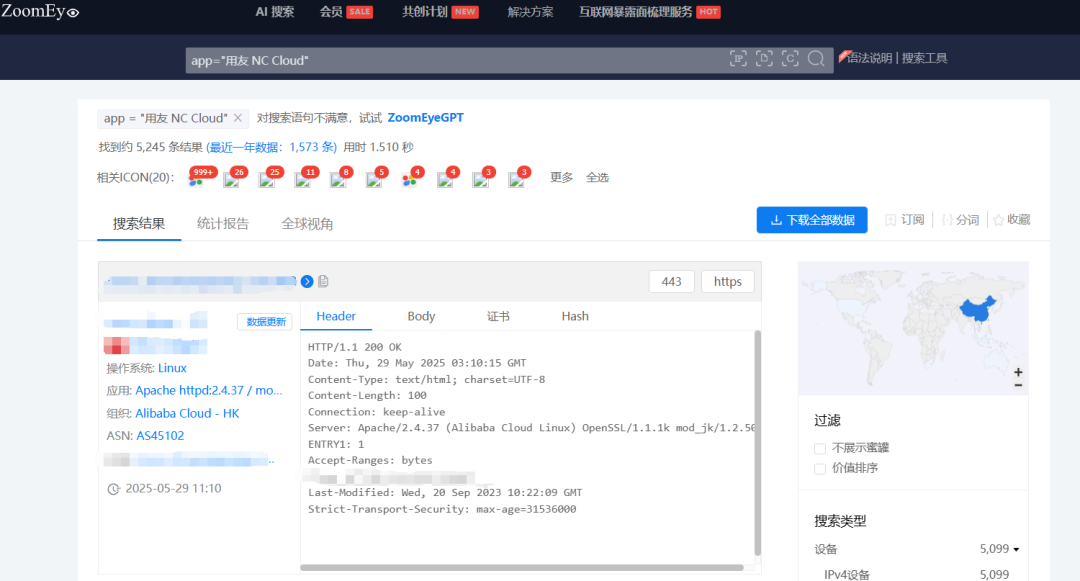Select the IP search icon in search bar
1080x581 pixels.
coord(738,59)
